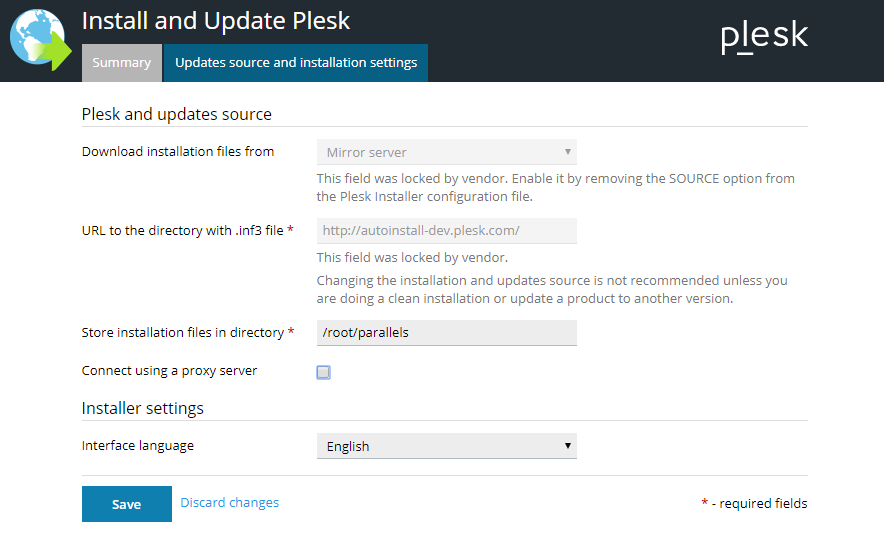Viewport: 884px width, 538px height.
Task: Click the English language combo box
Action: click(x=447, y=446)
